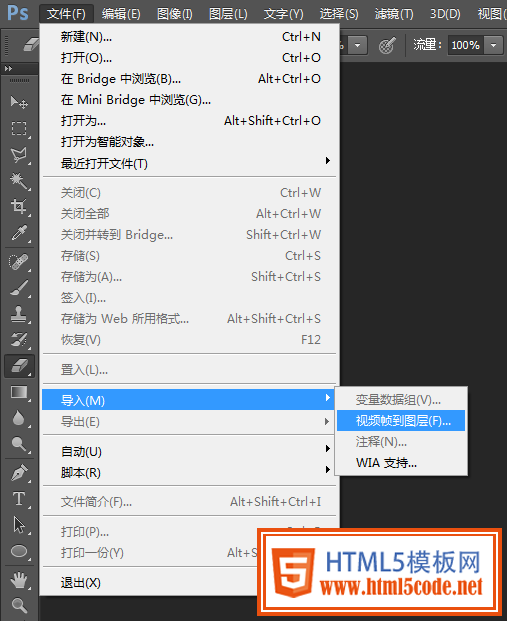
Task: Choose 新建(N)... from File menu
Action: point(189,37)
